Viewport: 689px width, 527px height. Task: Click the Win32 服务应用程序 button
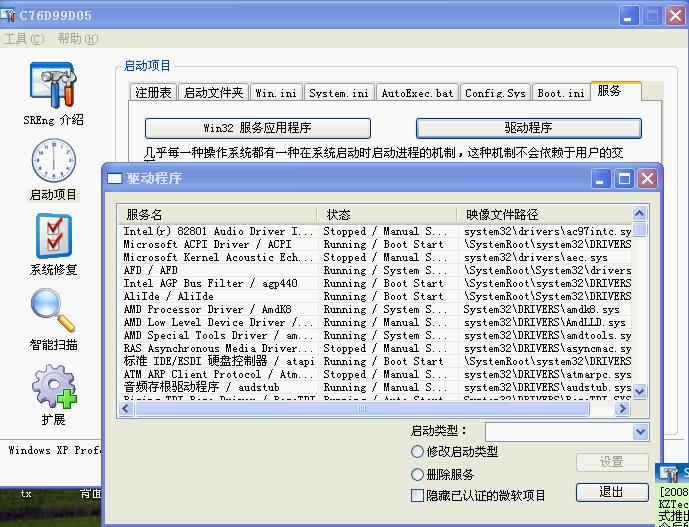click(x=257, y=128)
